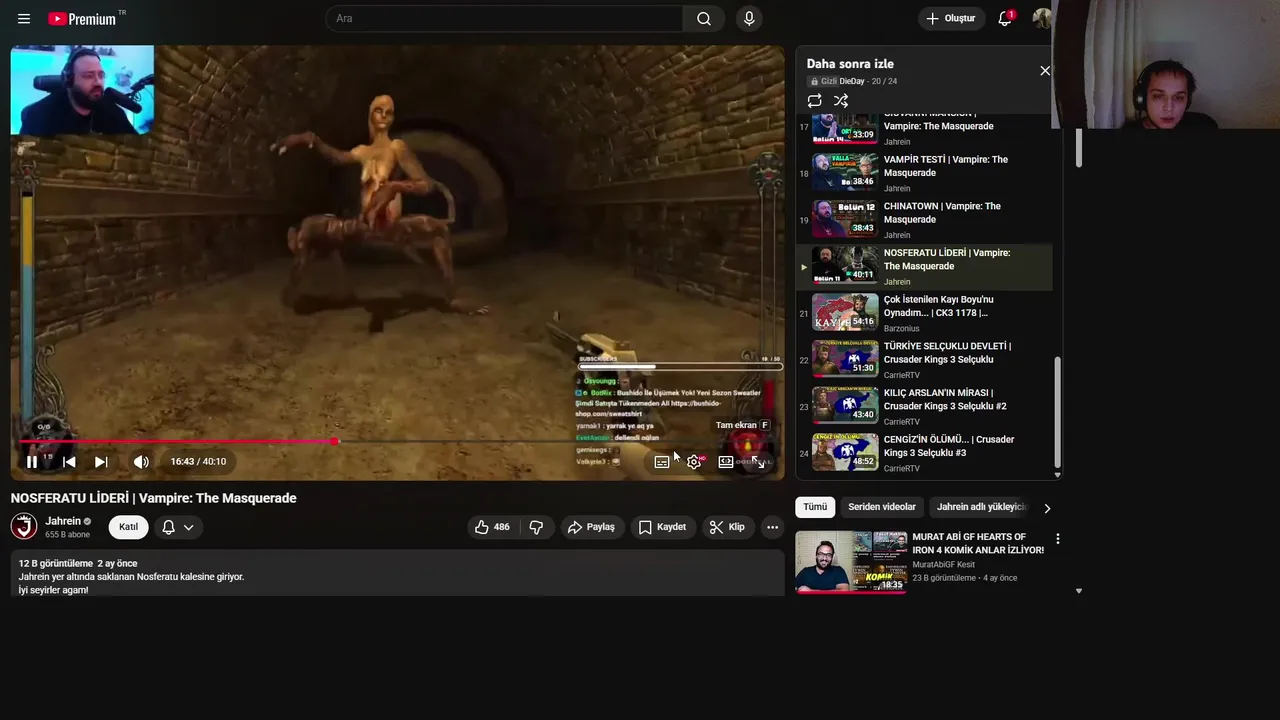Click '655 B abone' subscriber count
Screen dimensions: 1280x720
[68, 535]
